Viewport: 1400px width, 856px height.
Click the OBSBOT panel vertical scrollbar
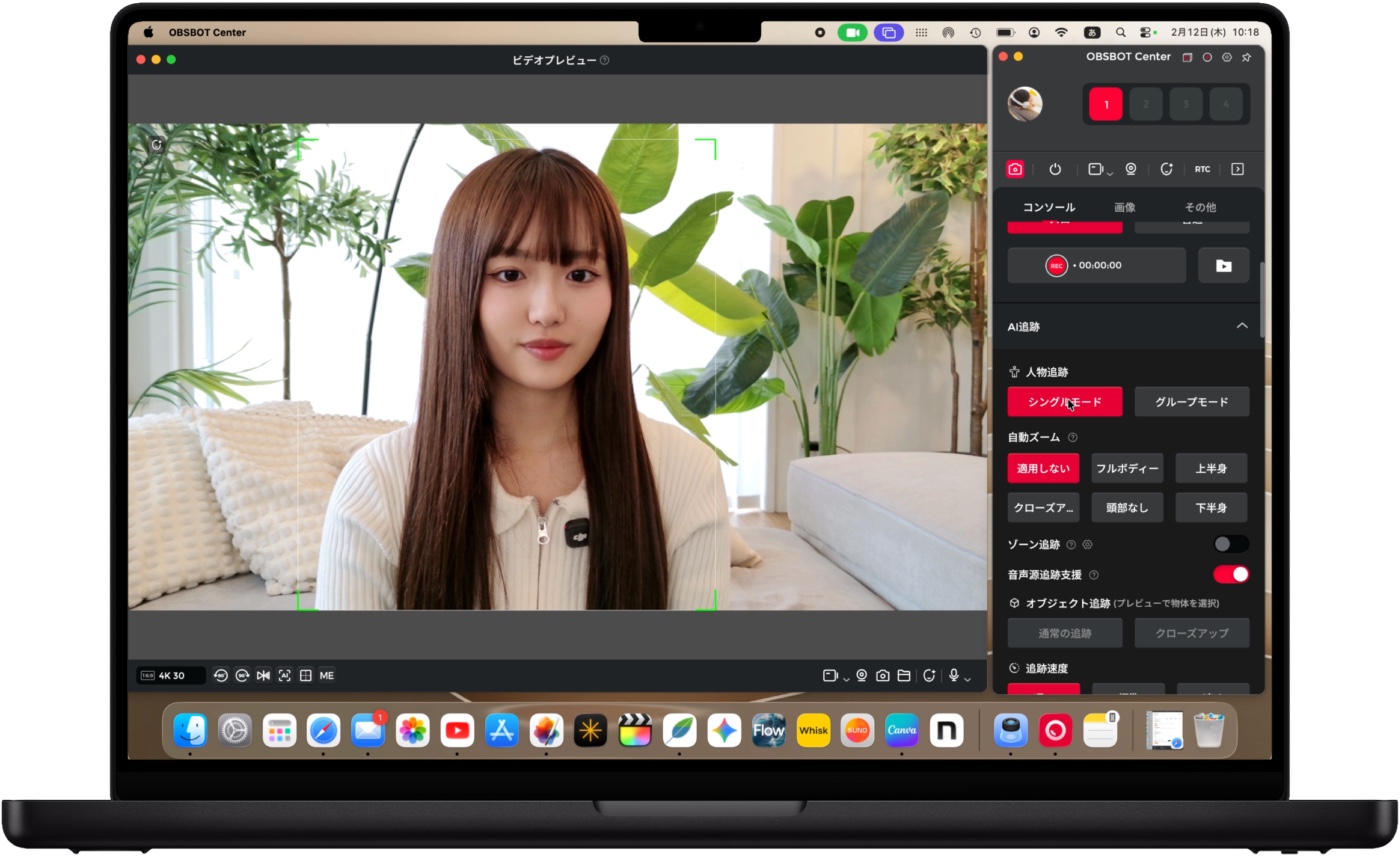click(x=1261, y=300)
